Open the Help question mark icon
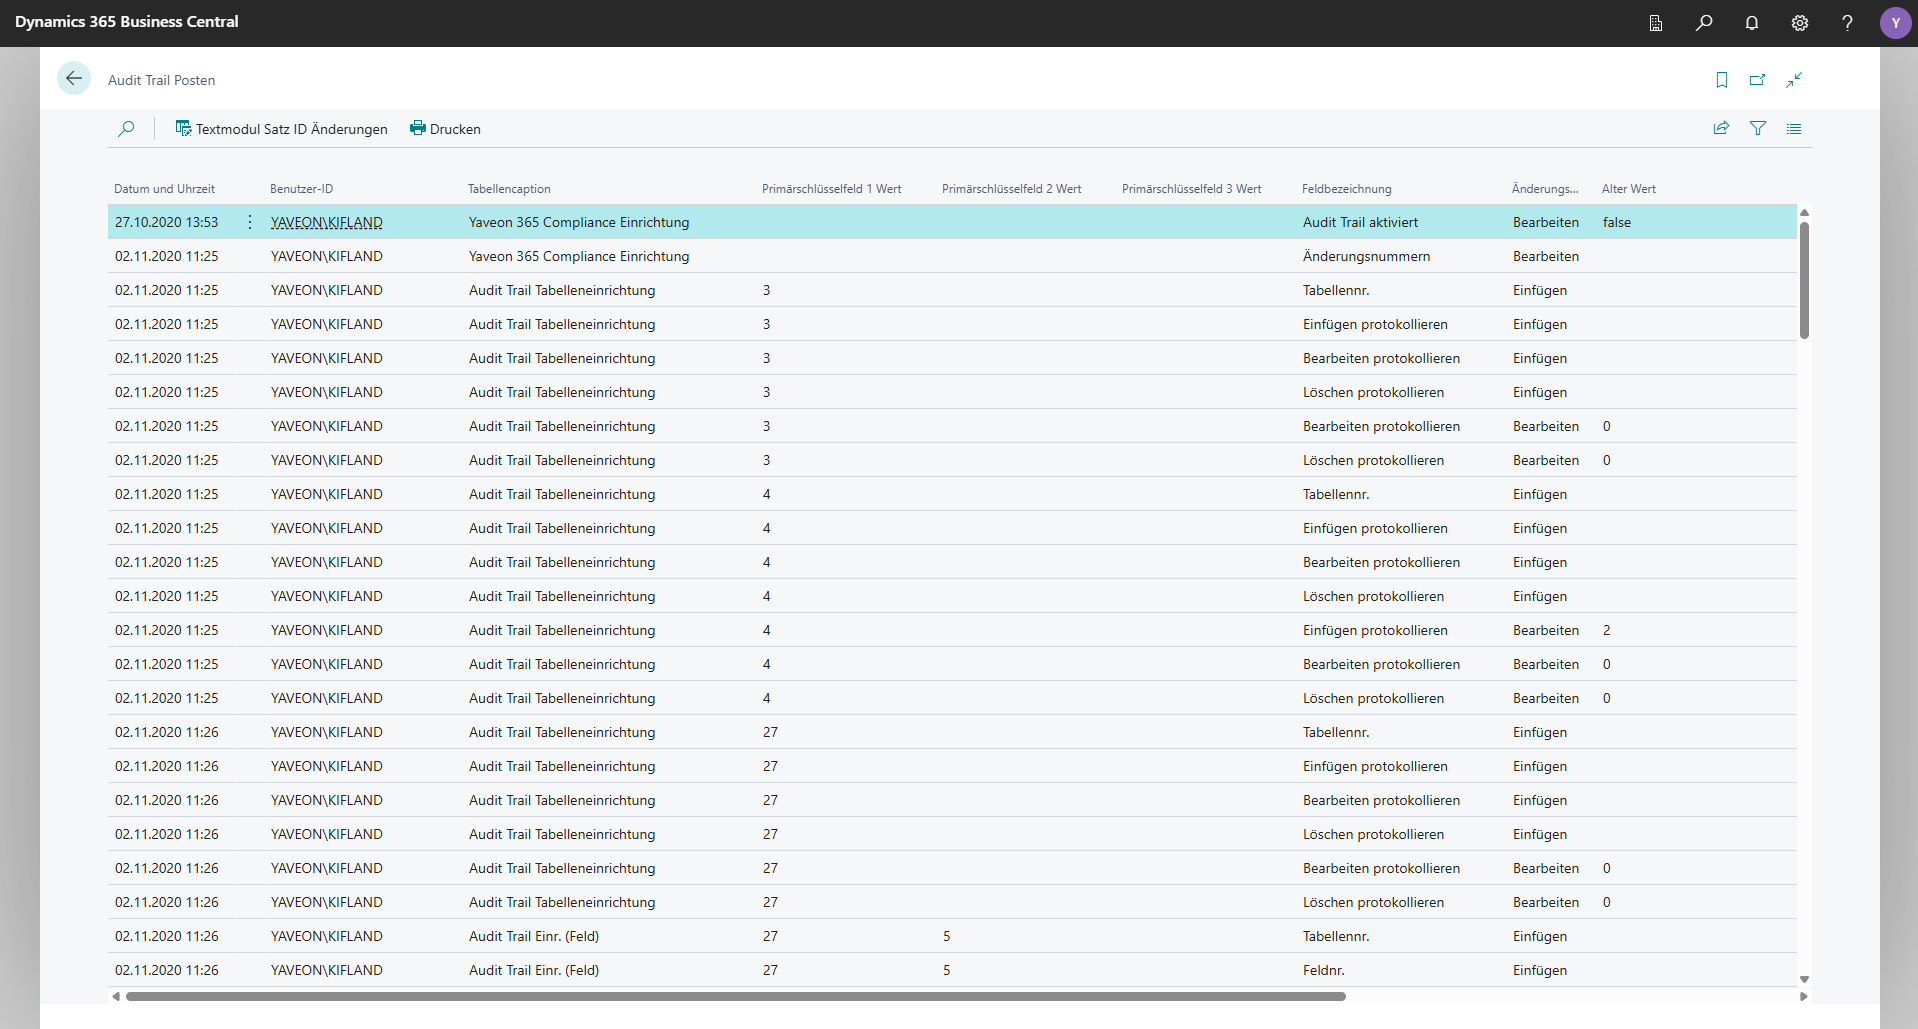 pos(1847,22)
